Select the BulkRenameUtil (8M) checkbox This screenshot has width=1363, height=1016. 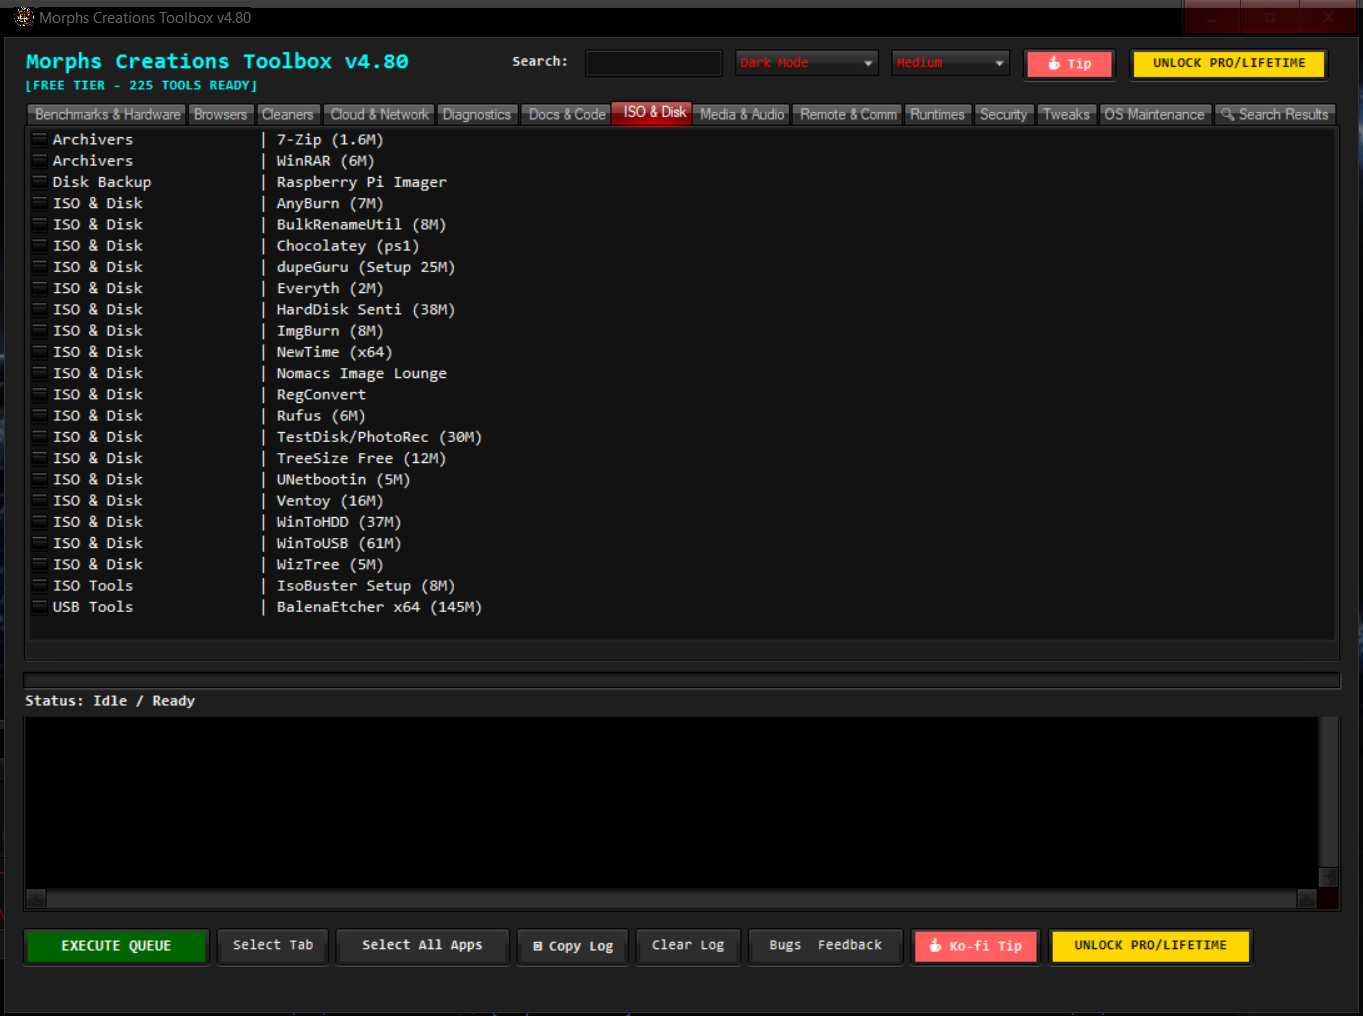pyautogui.click(x=40, y=224)
